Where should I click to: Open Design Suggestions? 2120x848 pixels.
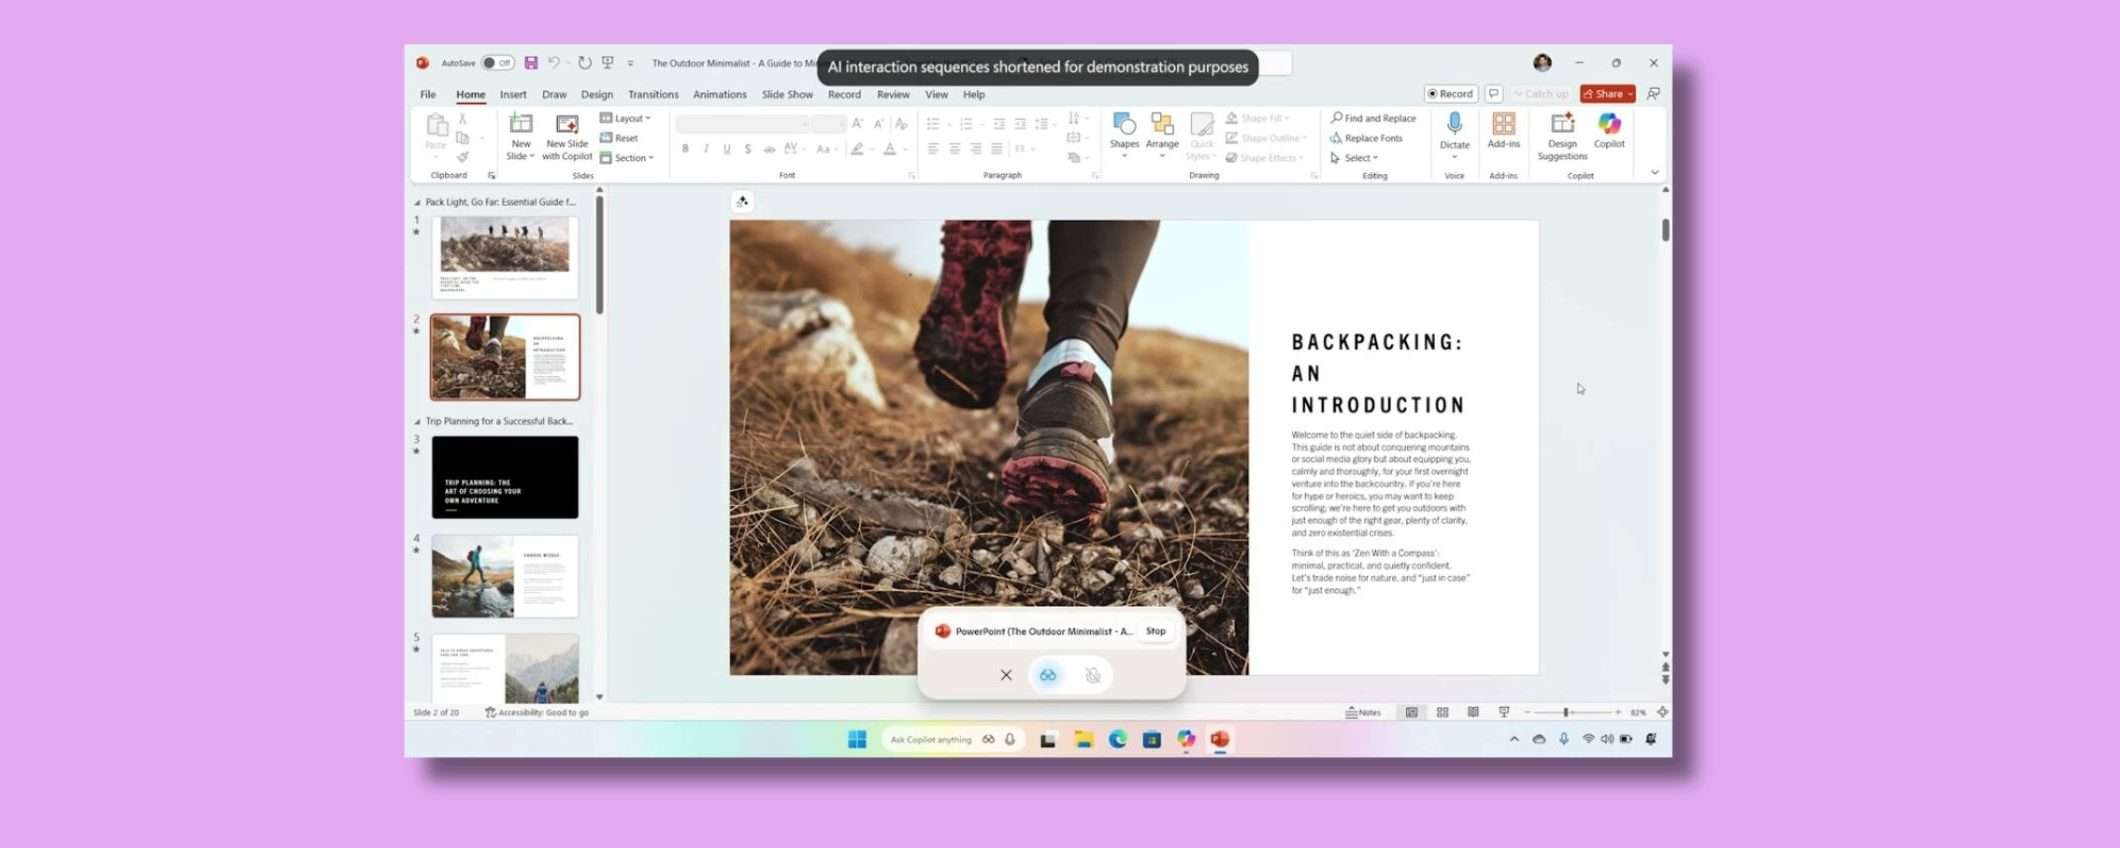coord(1561,135)
